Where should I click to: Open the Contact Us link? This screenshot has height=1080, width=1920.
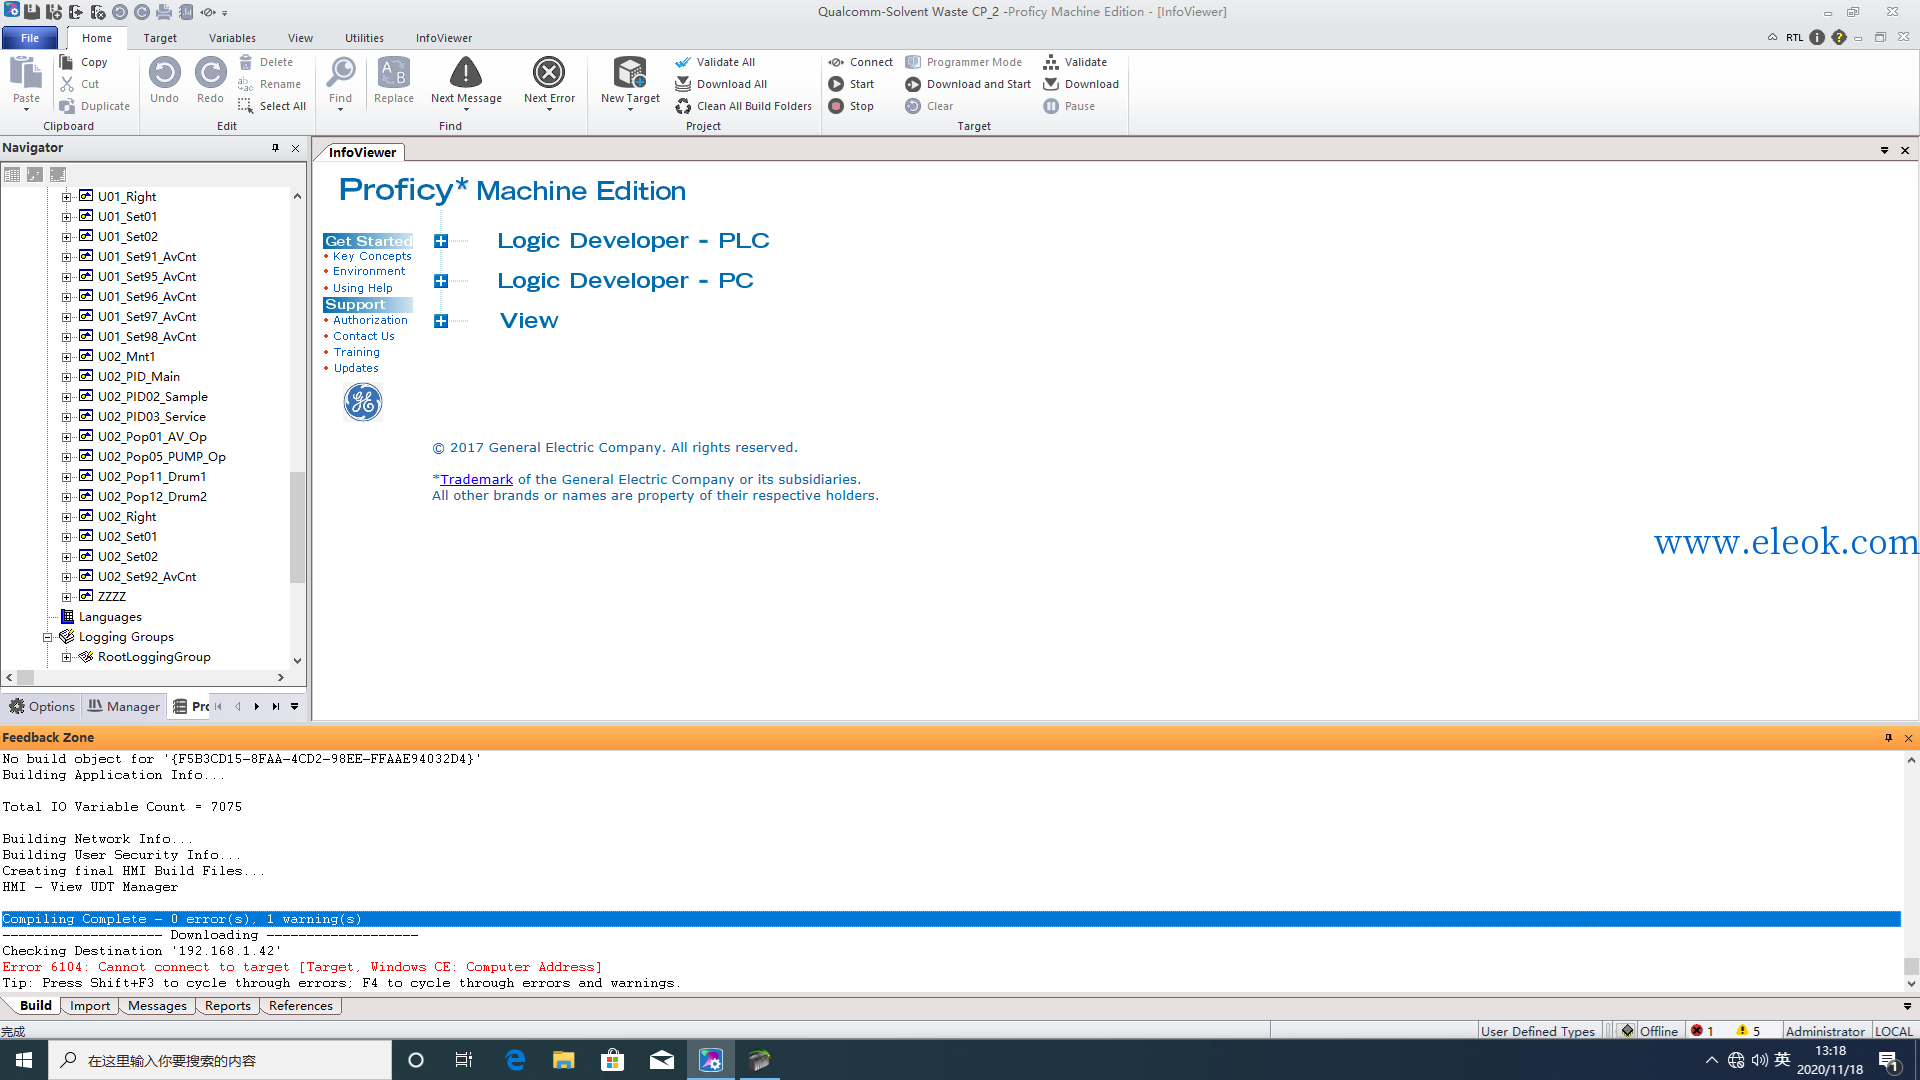click(364, 336)
